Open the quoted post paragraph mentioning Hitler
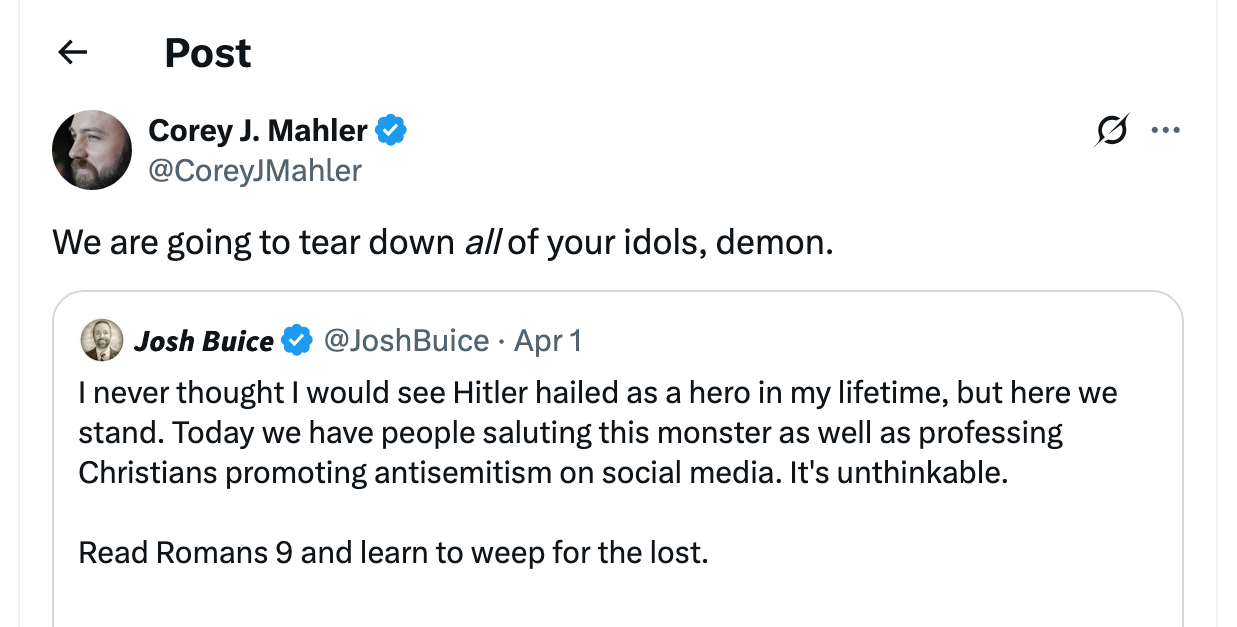The image size is (1237, 627). click(596, 432)
